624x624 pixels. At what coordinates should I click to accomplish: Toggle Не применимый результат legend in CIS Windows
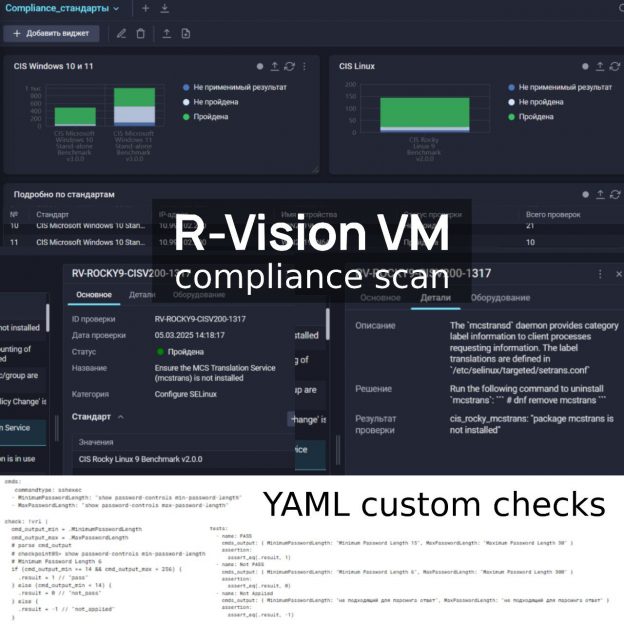click(234, 87)
